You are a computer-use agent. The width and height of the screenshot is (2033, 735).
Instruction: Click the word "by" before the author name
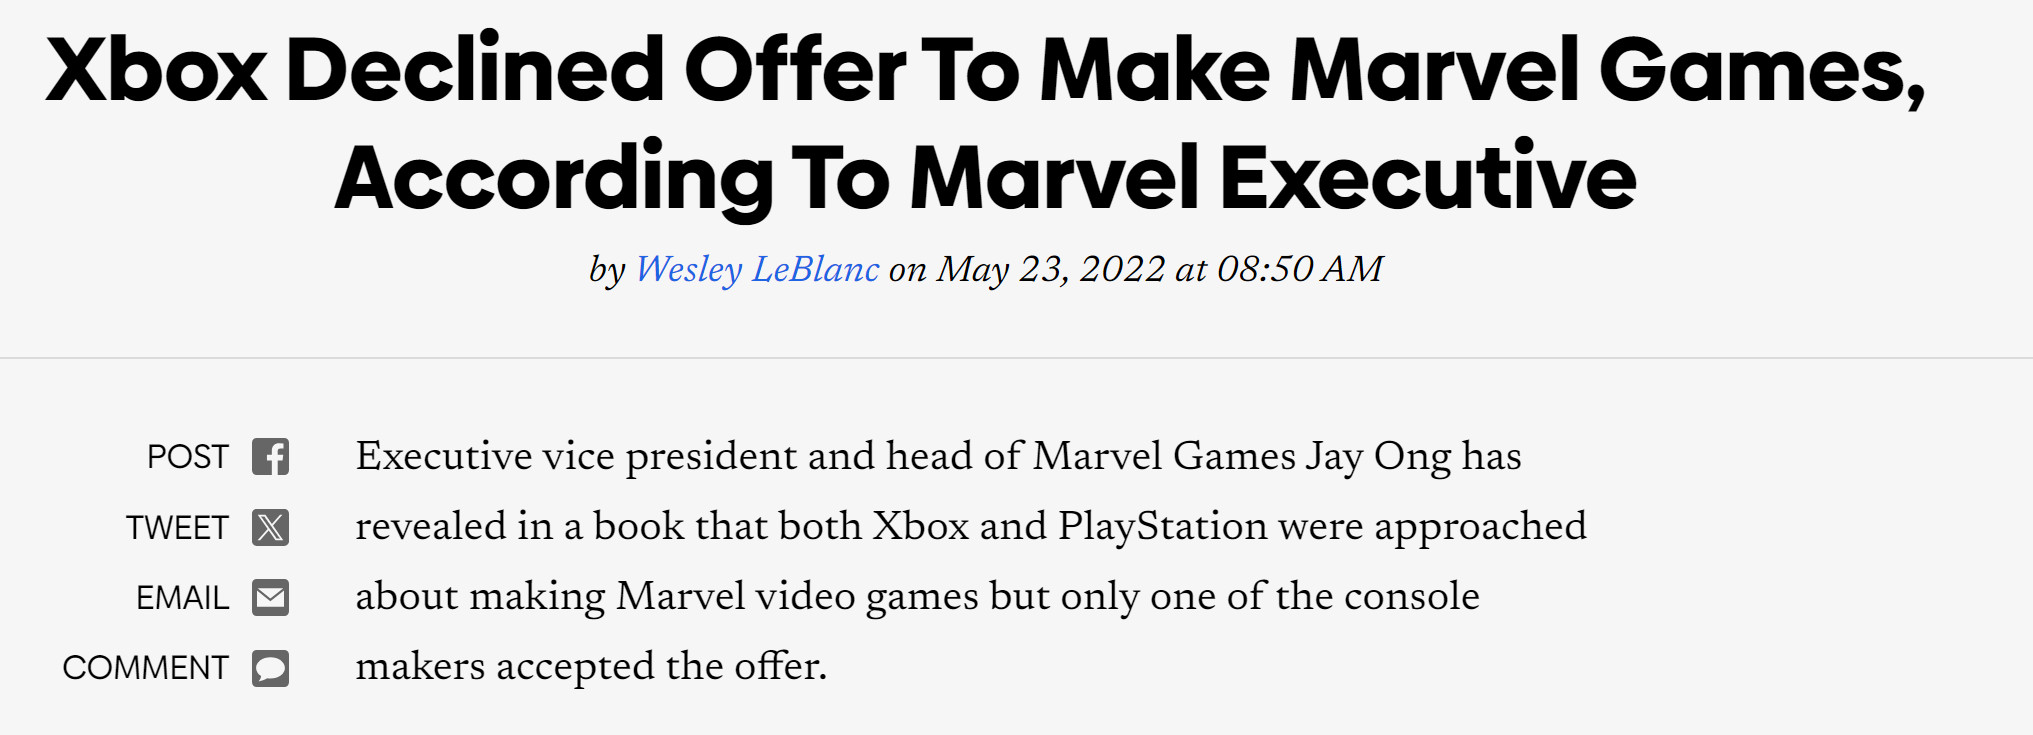(607, 269)
